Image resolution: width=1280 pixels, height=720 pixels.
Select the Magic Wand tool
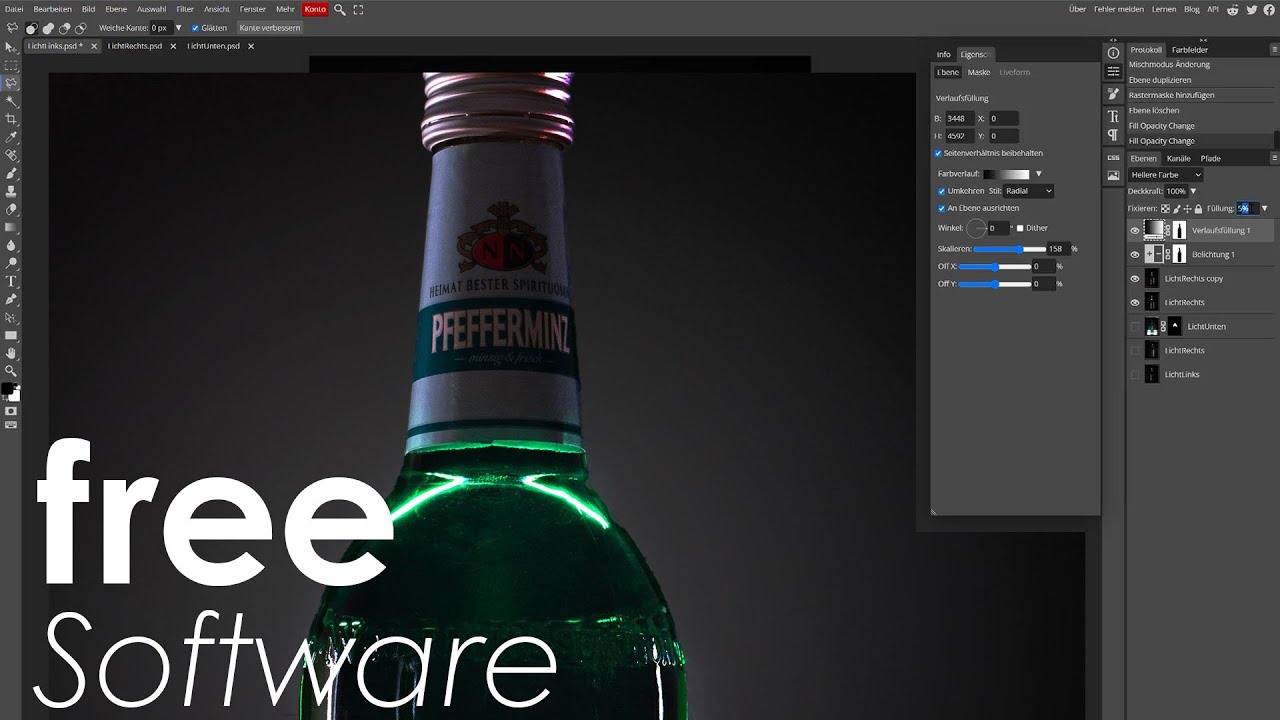pyautogui.click(x=11, y=101)
